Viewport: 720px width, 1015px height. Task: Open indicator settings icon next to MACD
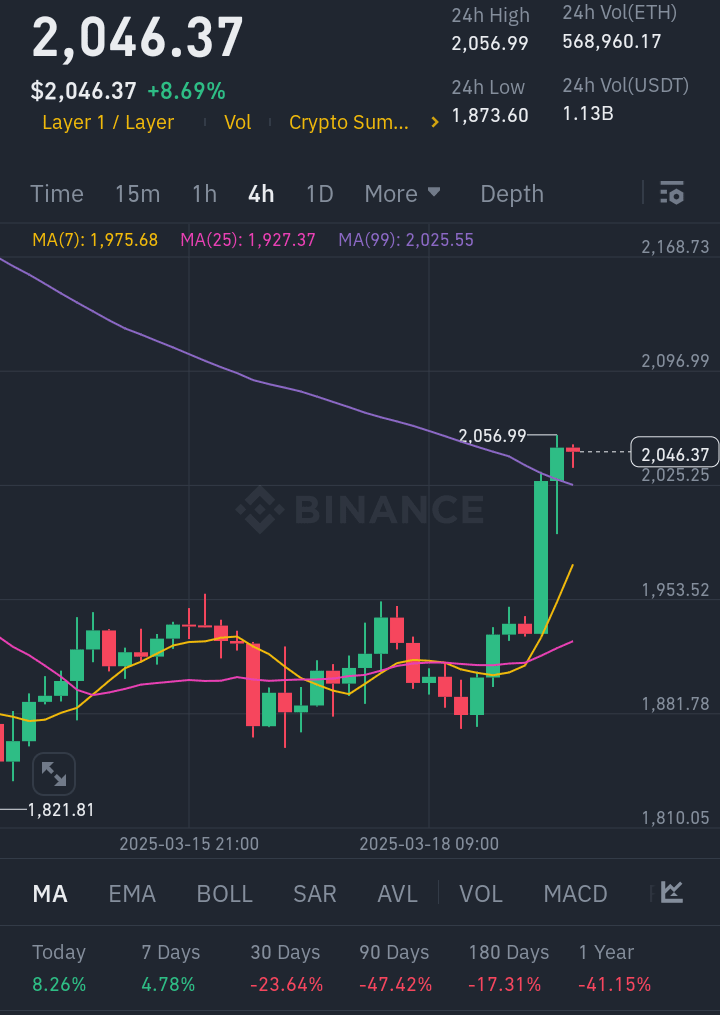(x=672, y=892)
